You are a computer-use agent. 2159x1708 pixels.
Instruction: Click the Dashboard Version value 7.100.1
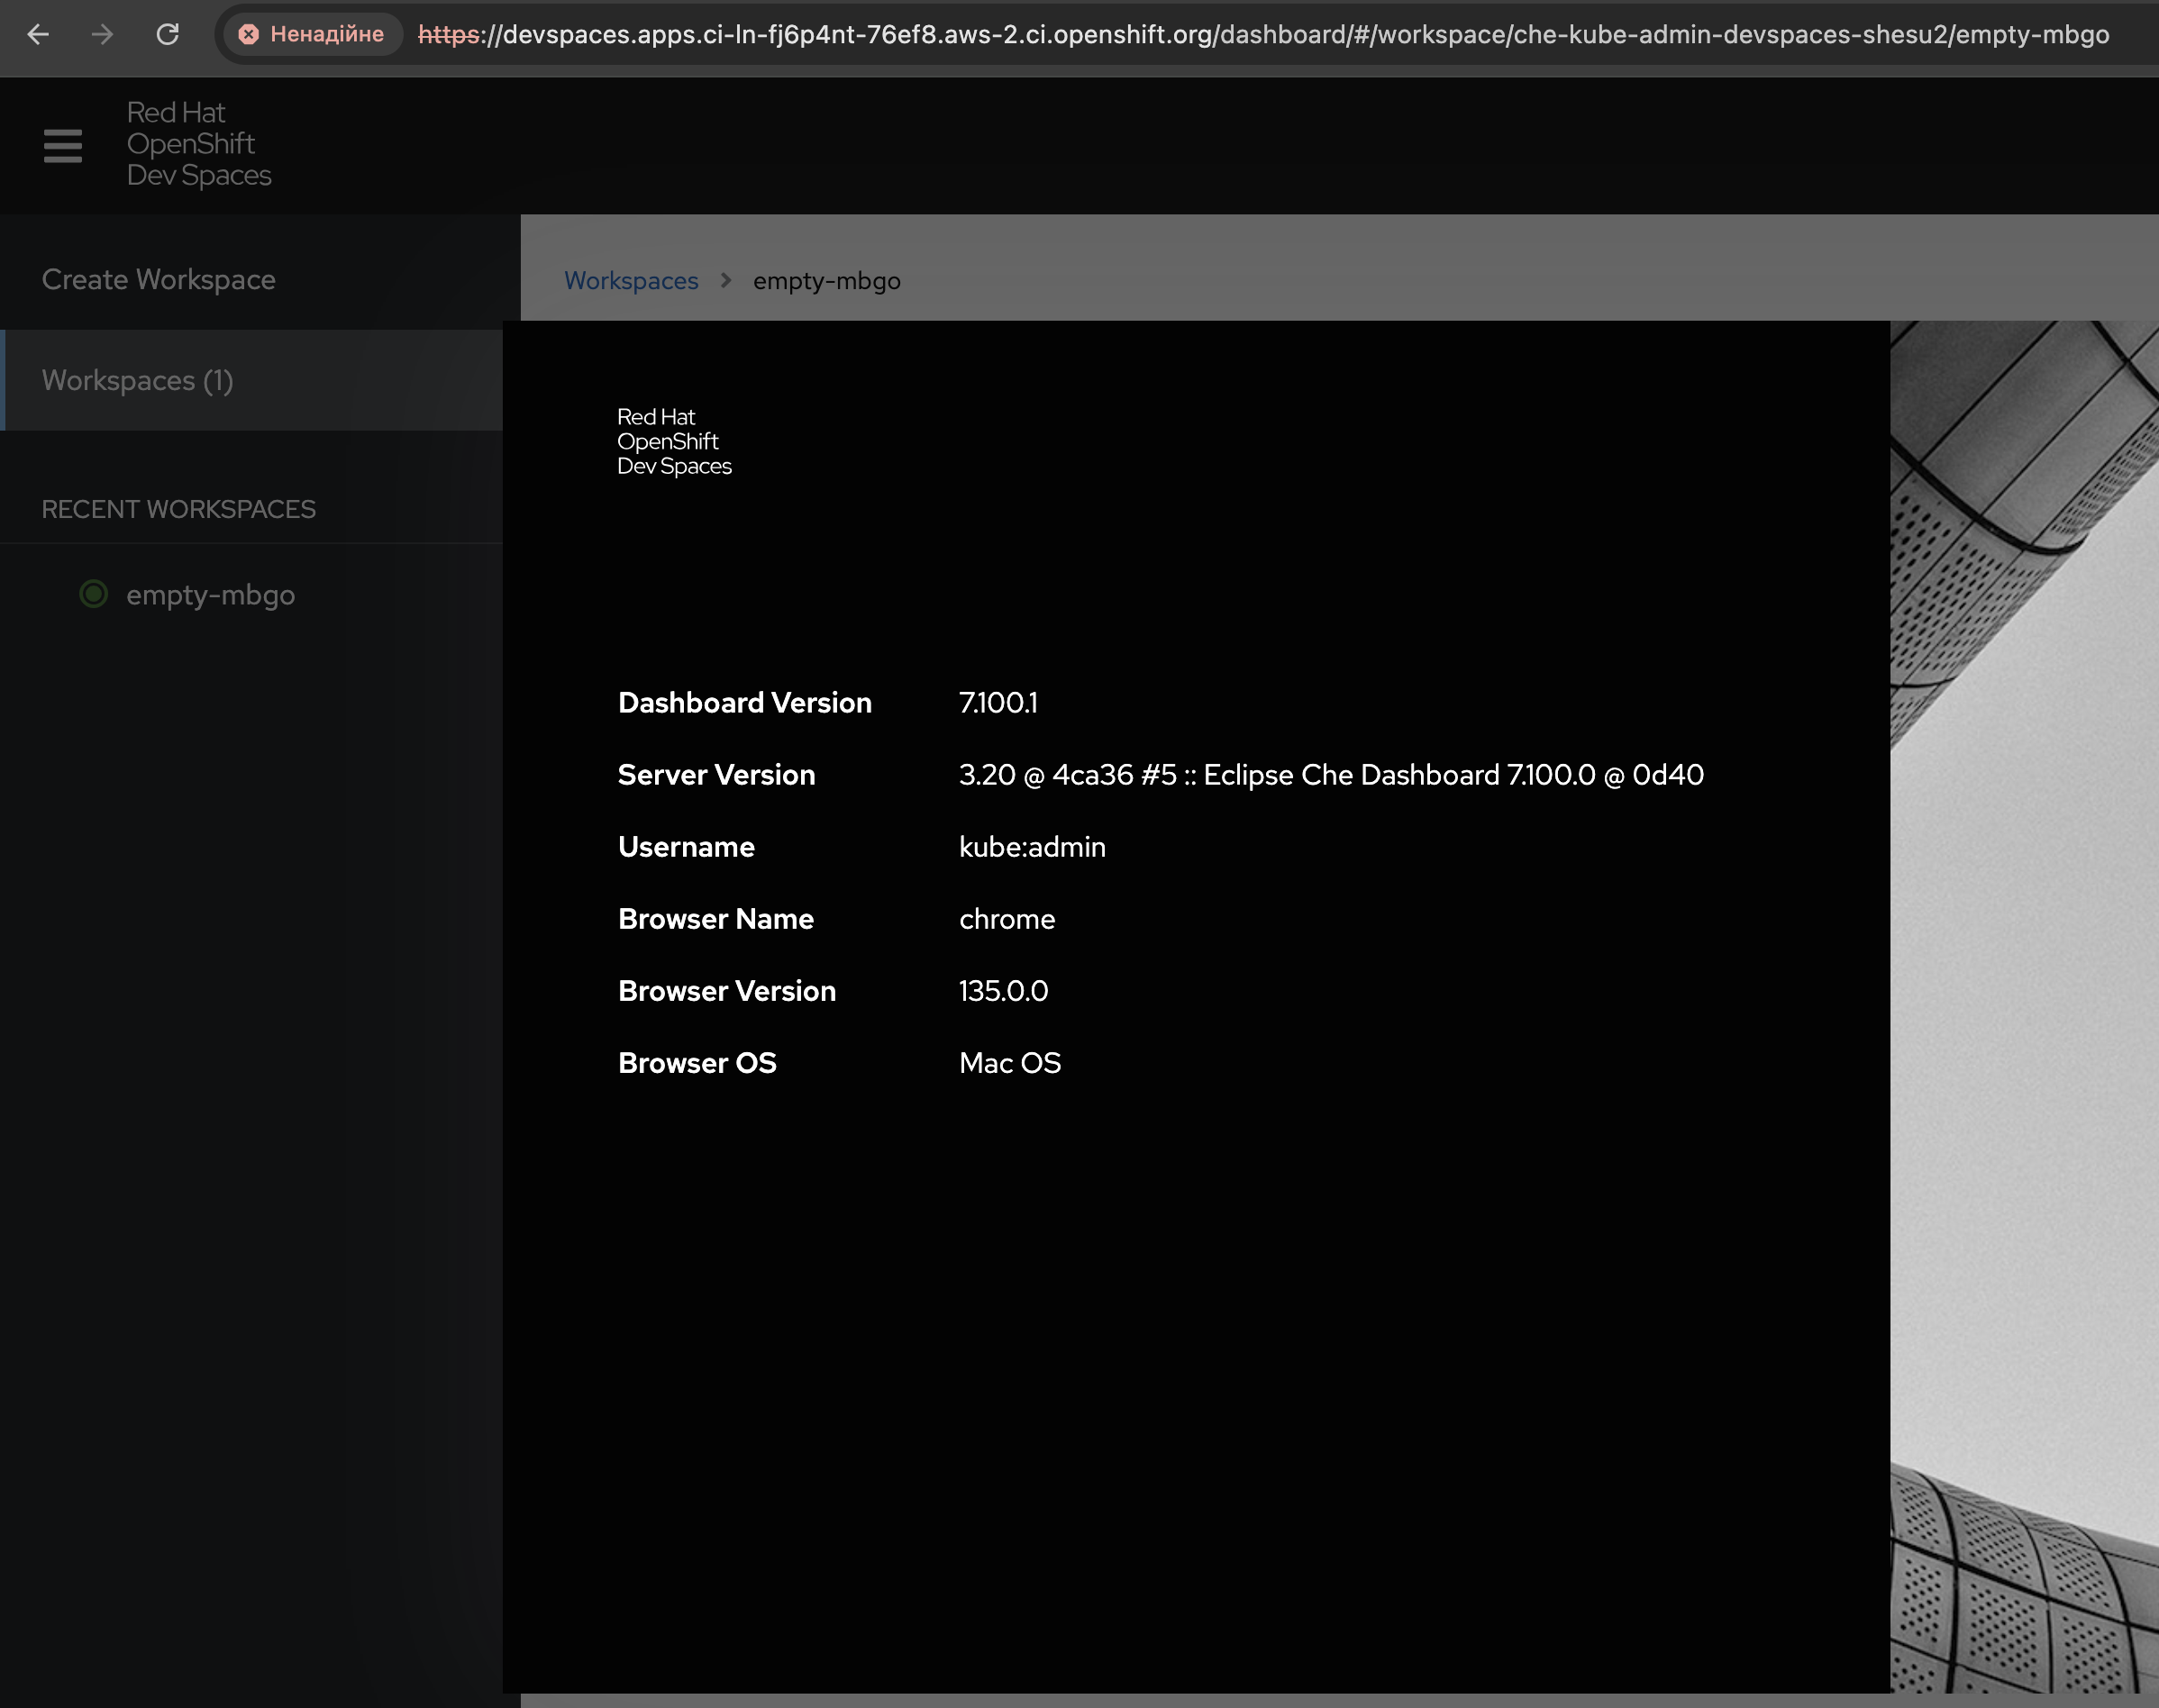tap(997, 703)
